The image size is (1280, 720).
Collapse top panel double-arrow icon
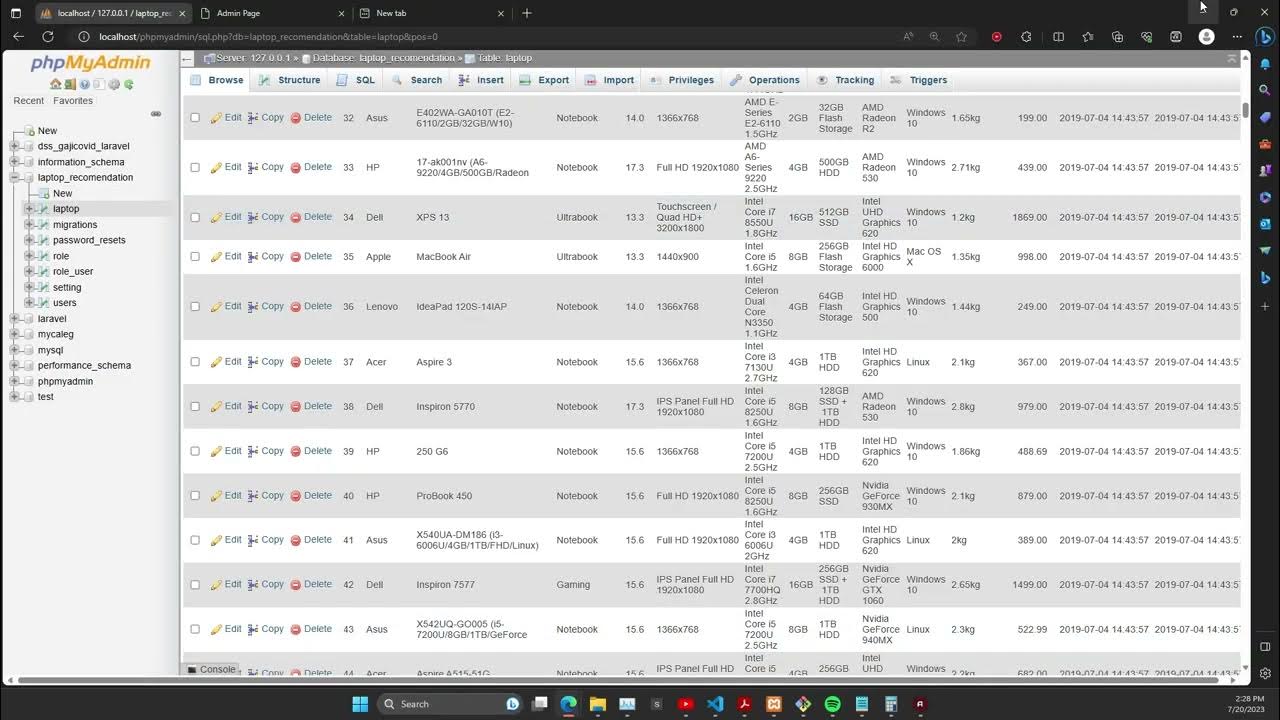click(1231, 58)
